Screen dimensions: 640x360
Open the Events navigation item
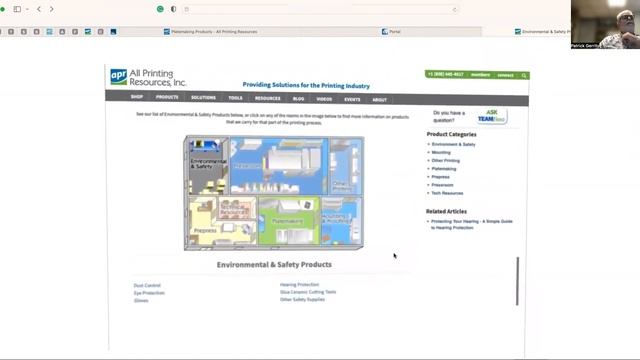tap(352, 100)
